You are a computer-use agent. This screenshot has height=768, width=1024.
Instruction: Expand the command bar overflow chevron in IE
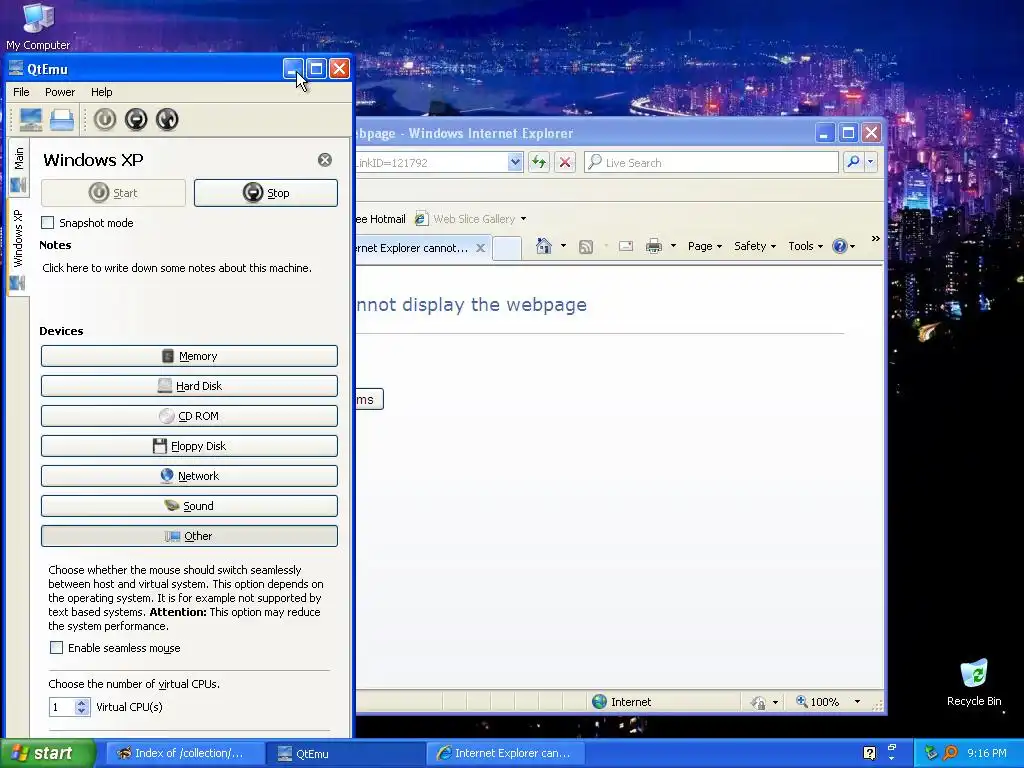[x=876, y=239]
